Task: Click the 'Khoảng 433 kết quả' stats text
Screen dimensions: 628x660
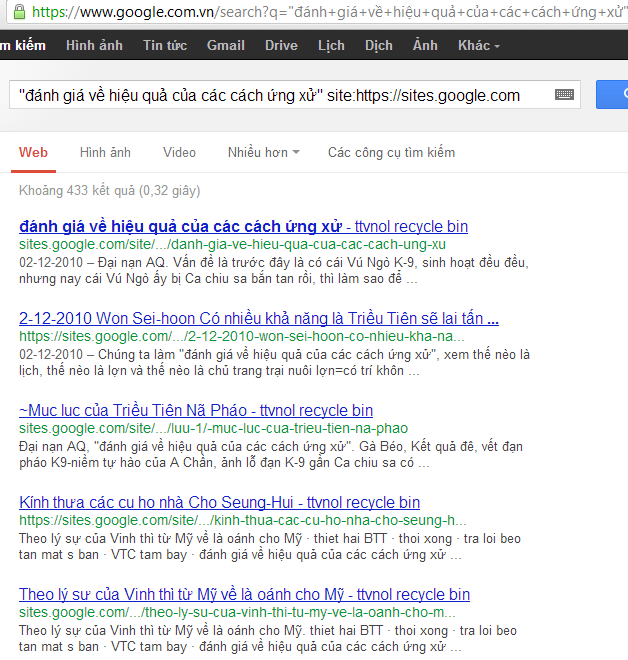Action: (109, 191)
